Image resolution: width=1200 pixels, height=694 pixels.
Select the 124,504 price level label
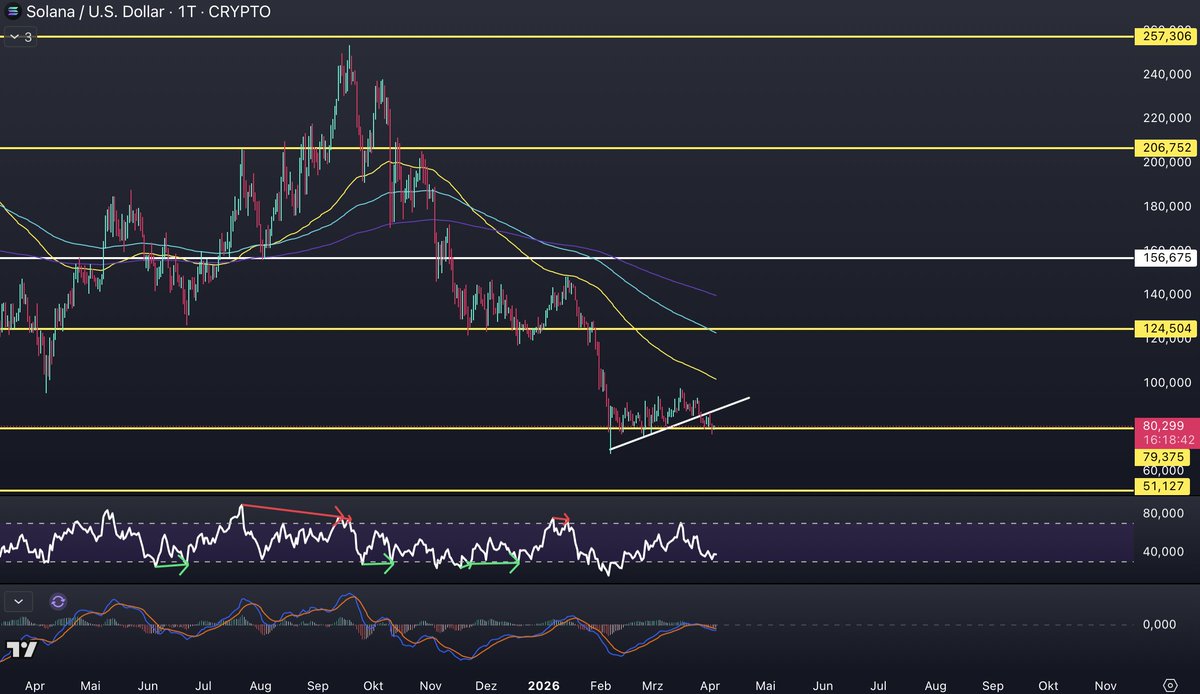click(x=1165, y=328)
